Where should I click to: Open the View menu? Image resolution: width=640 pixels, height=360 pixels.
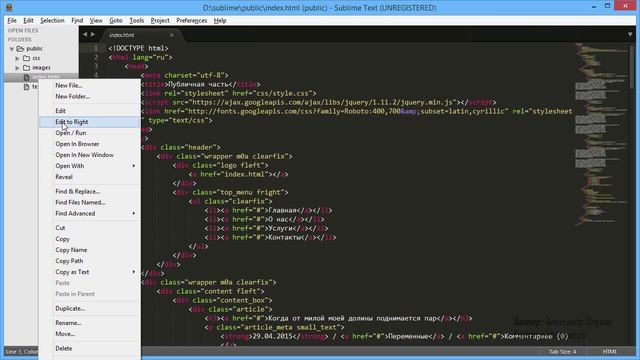96,20
